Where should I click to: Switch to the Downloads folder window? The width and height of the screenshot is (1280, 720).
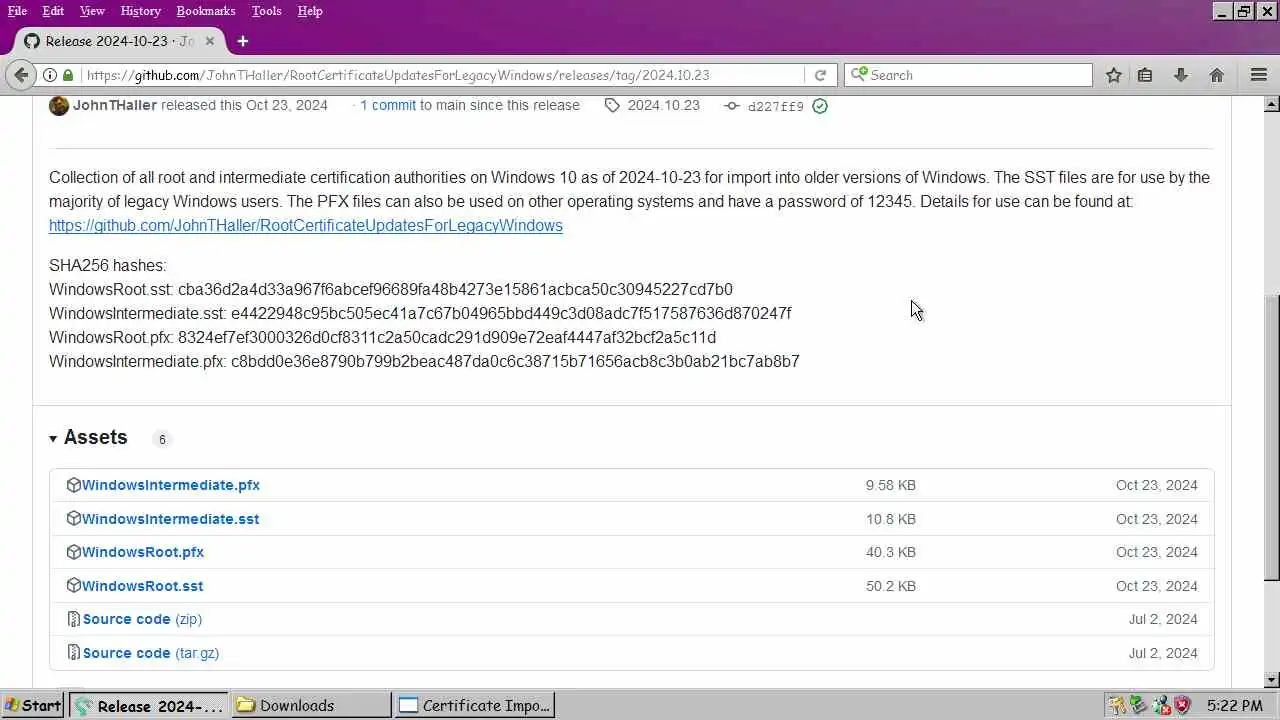(x=312, y=705)
